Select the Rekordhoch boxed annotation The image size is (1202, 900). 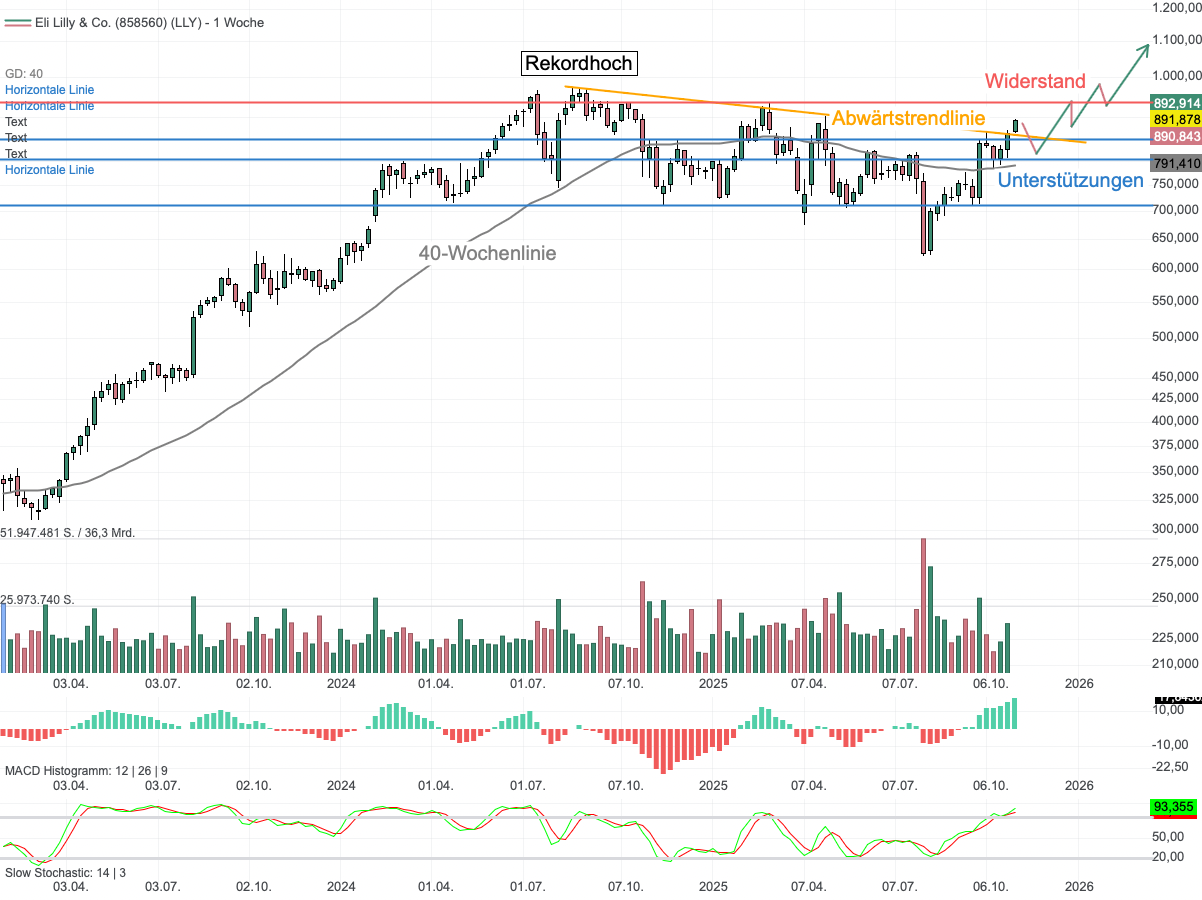pos(579,63)
